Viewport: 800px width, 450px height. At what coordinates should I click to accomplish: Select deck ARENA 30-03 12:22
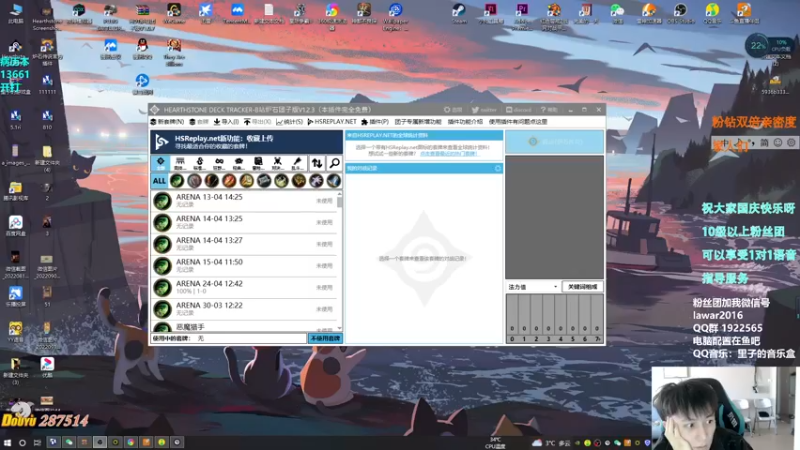point(244,309)
